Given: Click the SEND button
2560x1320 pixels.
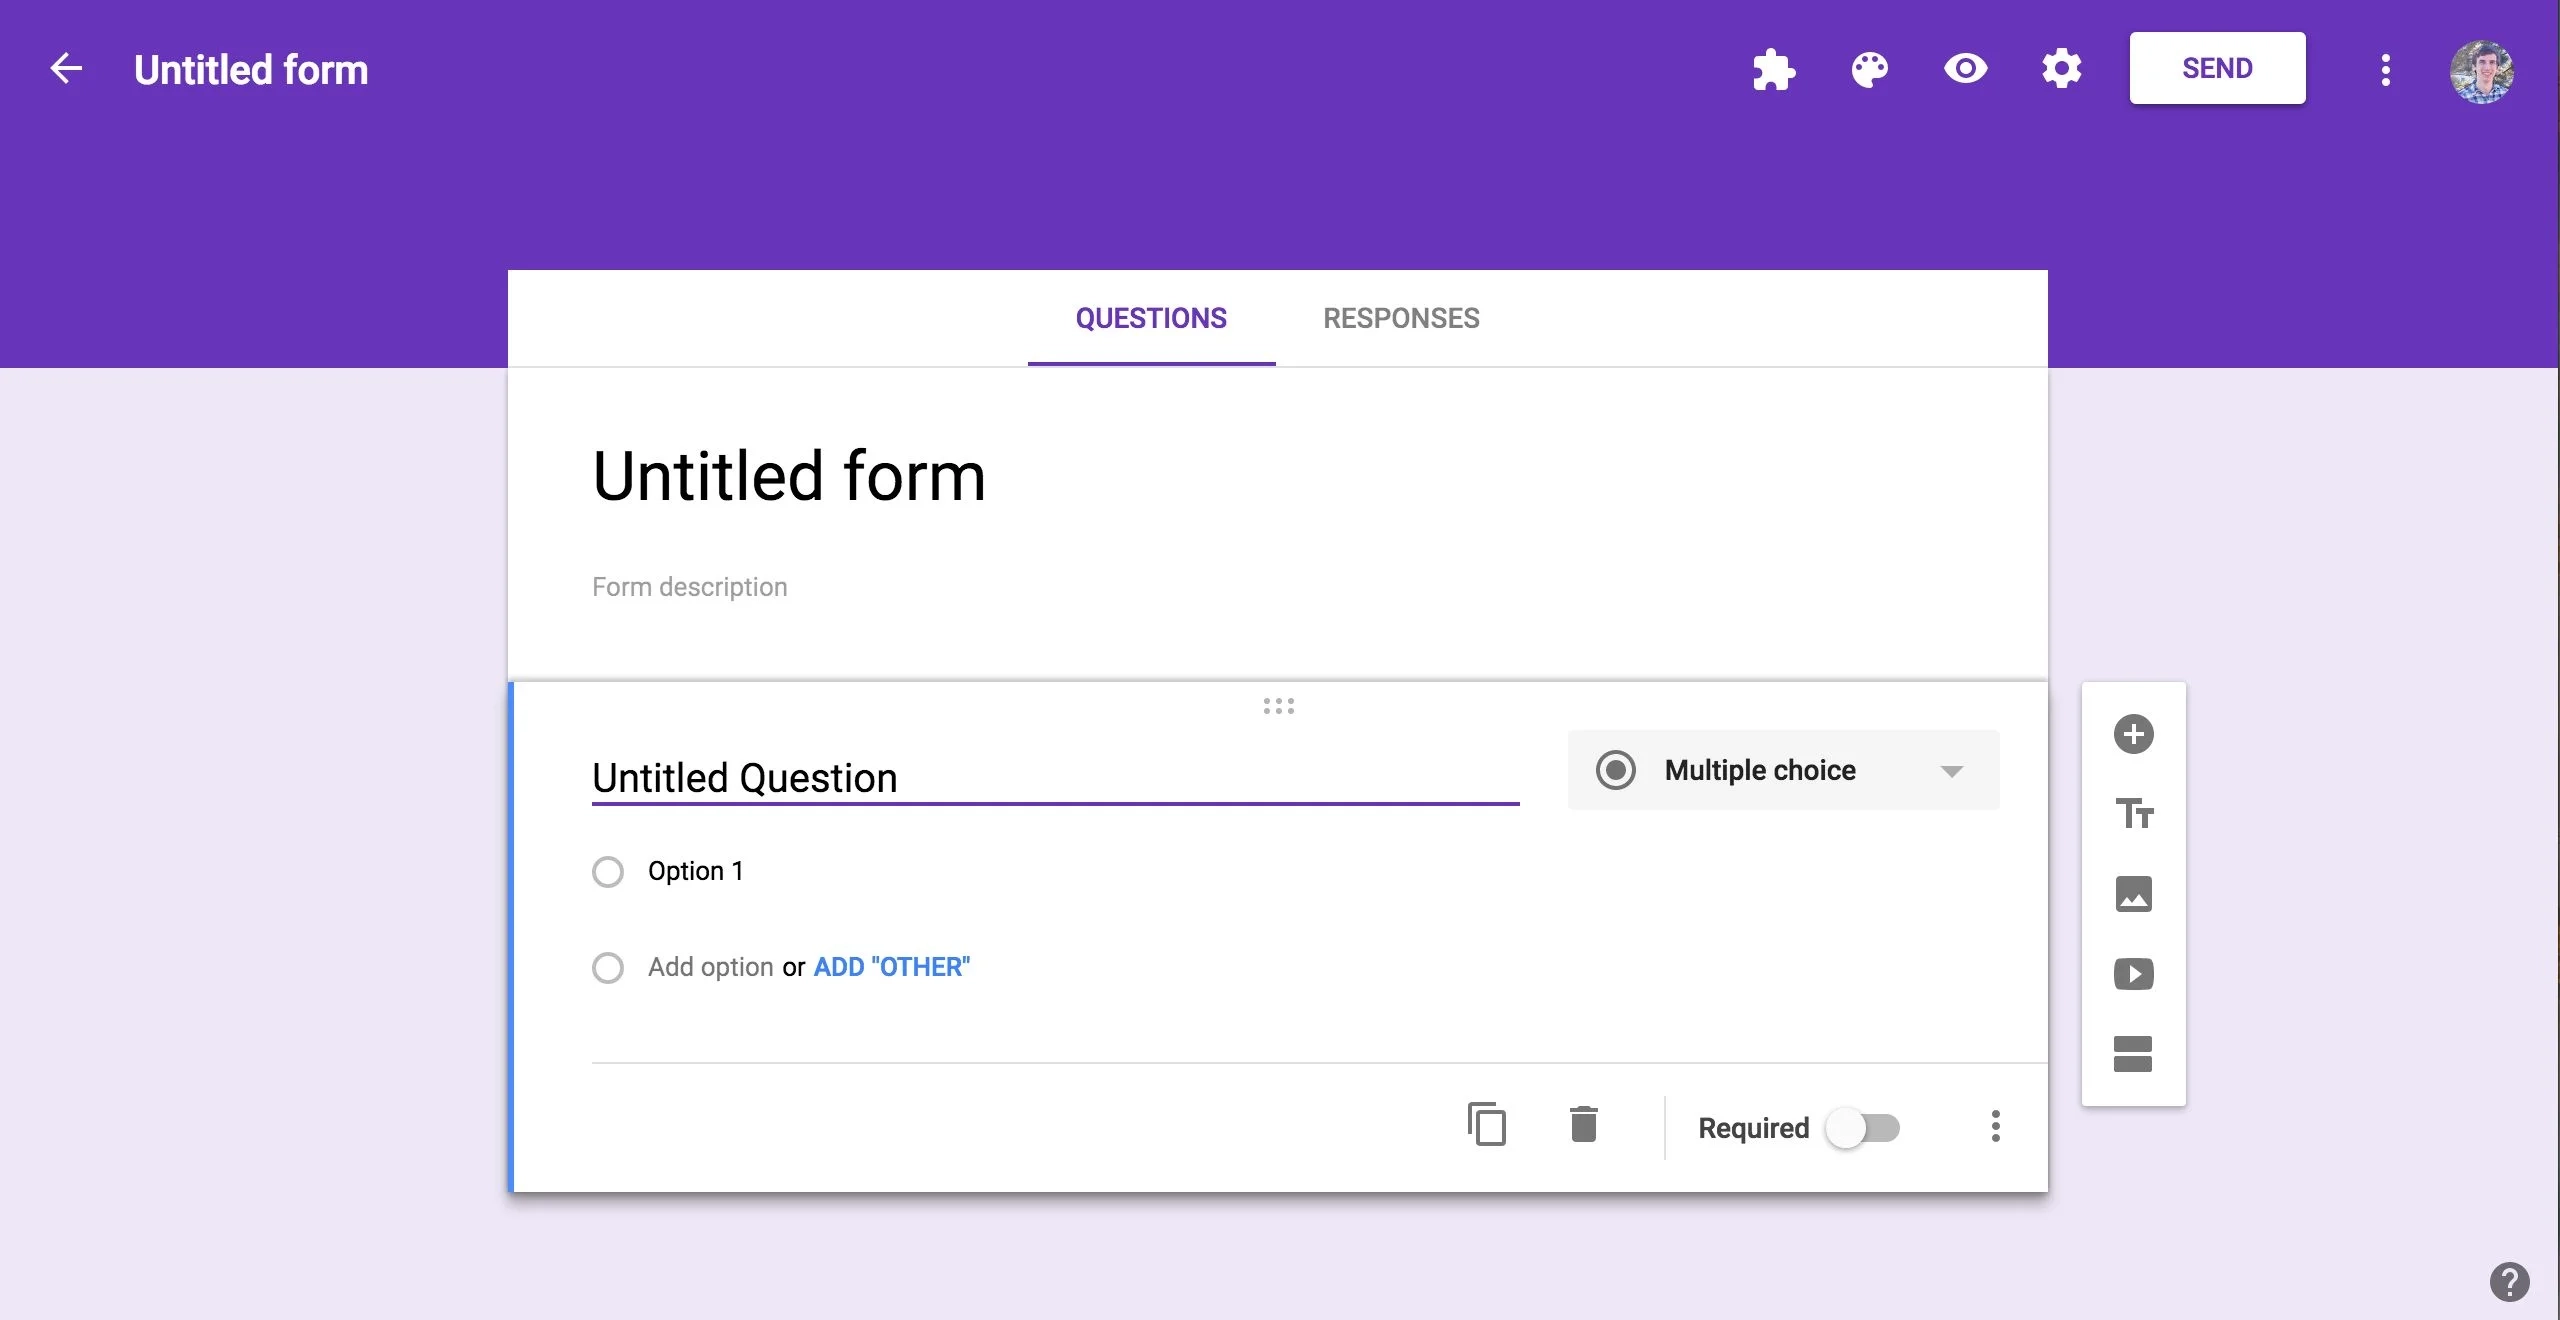Looking at the screenshot, I should point(2217,67).
